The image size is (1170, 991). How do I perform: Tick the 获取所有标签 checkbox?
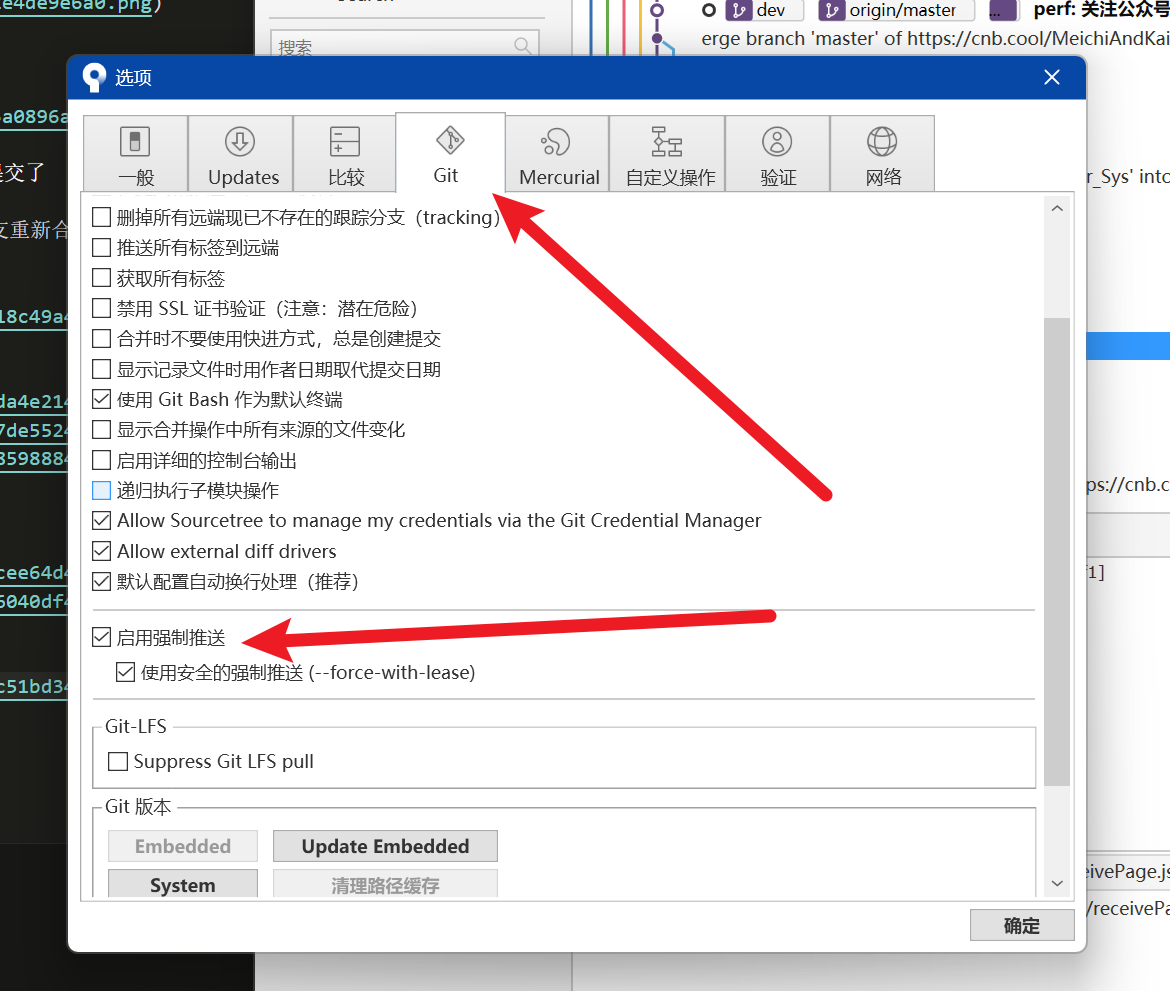coord(101,278)
